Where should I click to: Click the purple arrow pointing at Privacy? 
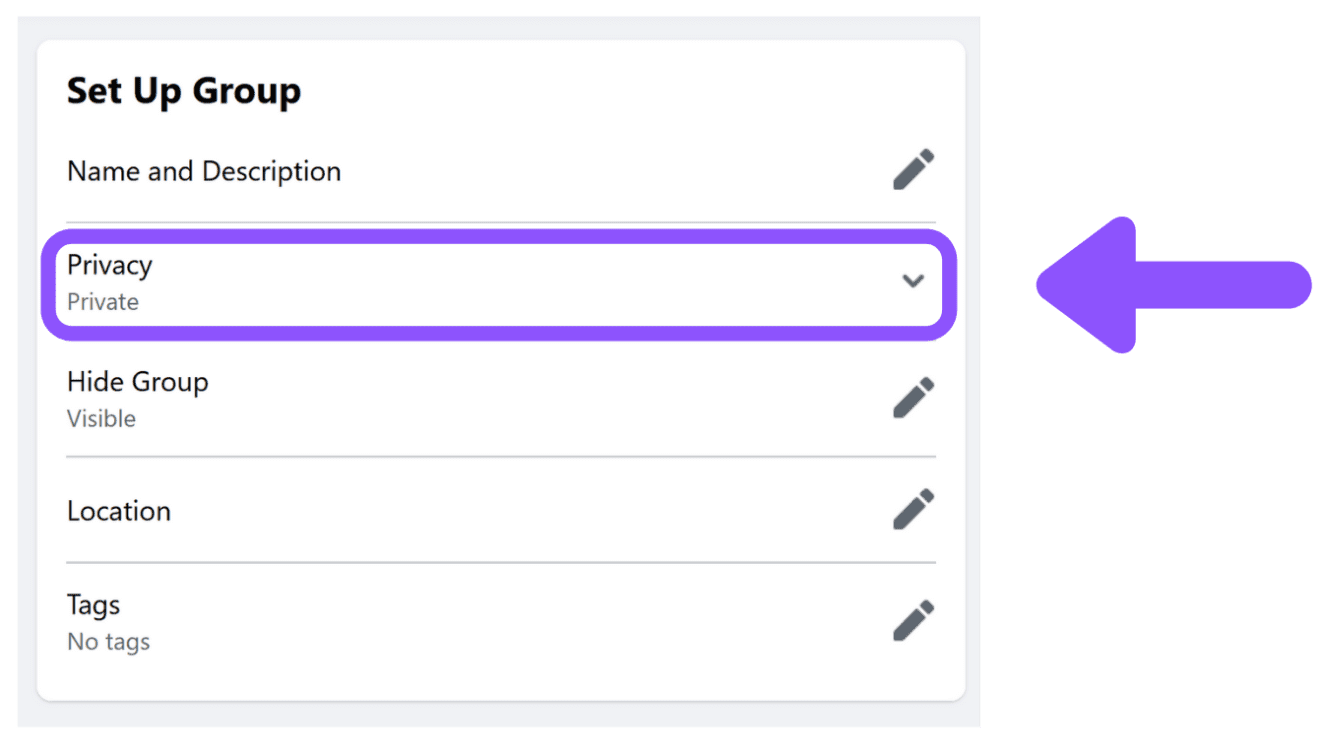pyautogui.click(x=1173, y=285)
